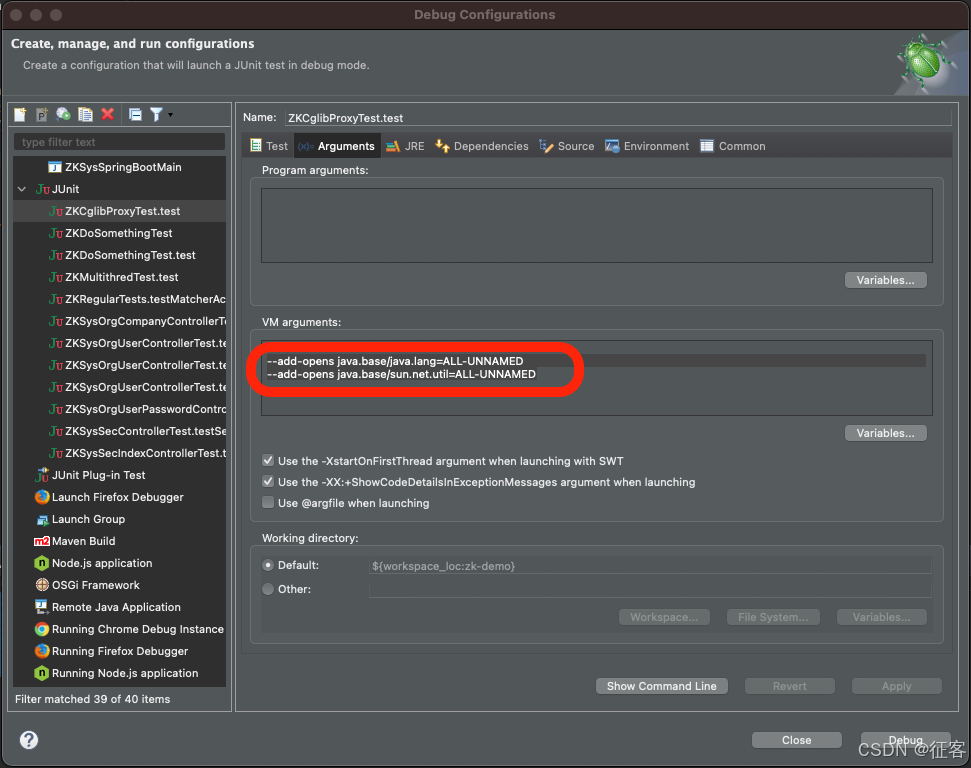Image resolution: width=971 pixels, height=768 pixels.
Task: Click the JUnit category icon
Action: pyautogui.click(x=42, y=189)
